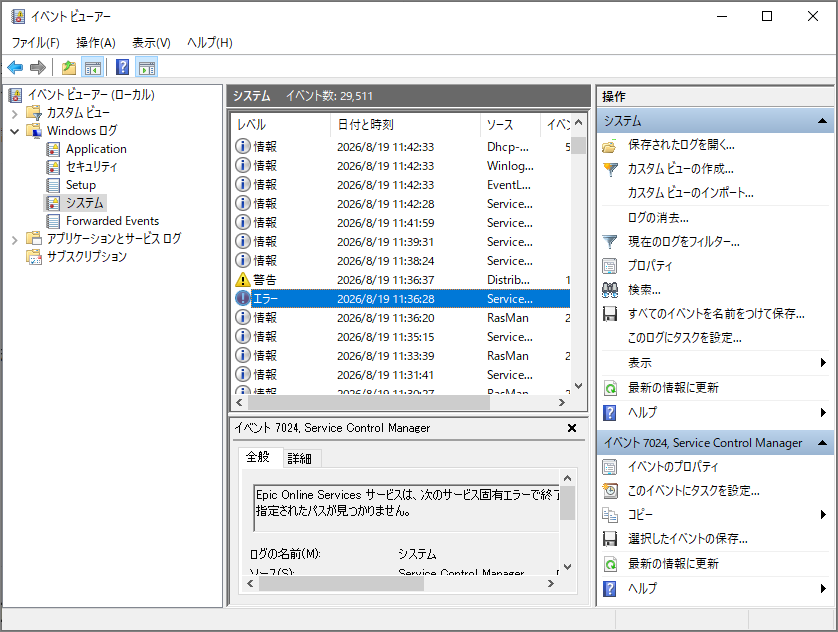838x632 pixels.
Task: Sort by the ソース column header
Action: point(510,124)
